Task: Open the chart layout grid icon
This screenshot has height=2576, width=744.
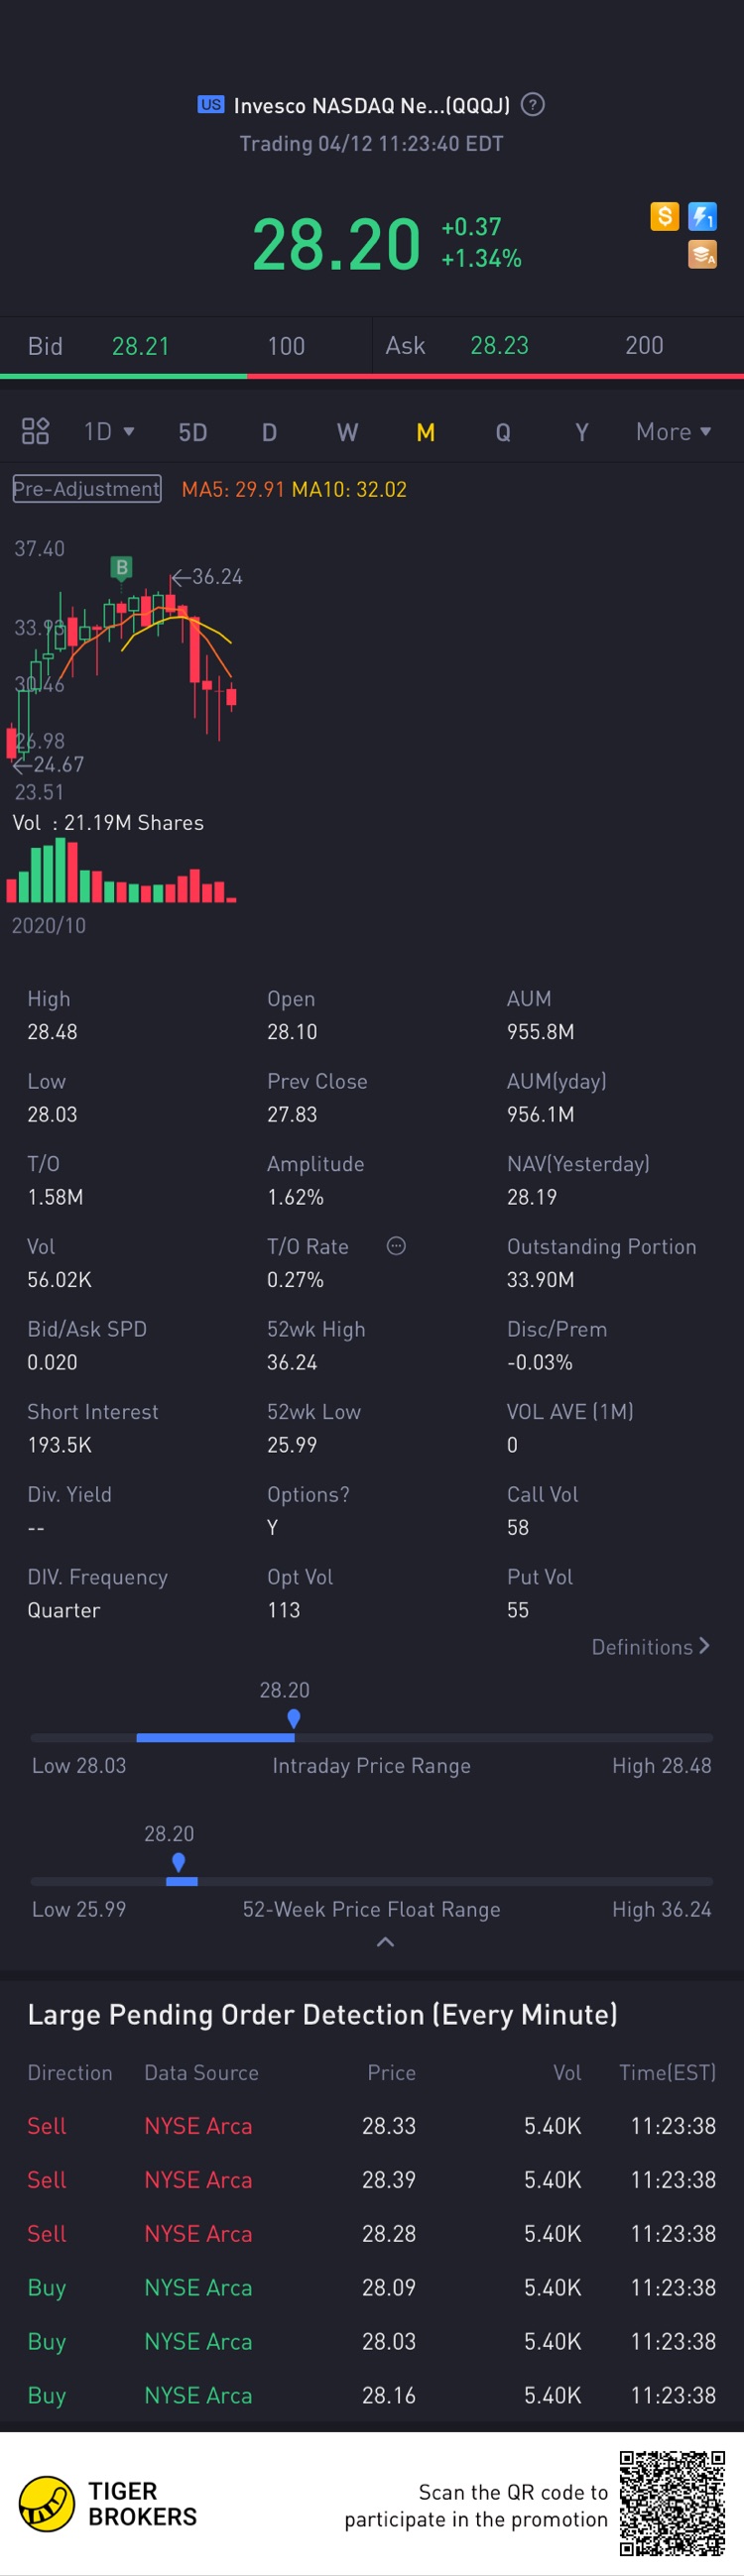Action: click(35, 432)
